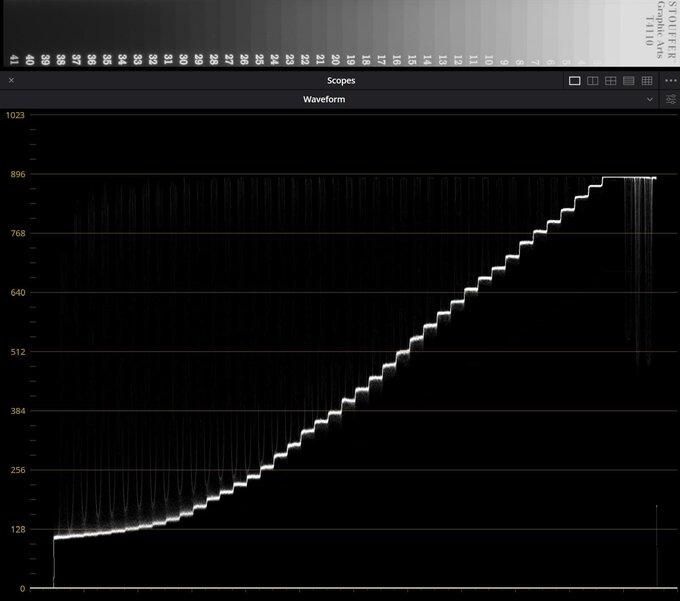Open the Waveform scope type selector
The width and height of the screenshot is (680, 601).
pos(324,99)
